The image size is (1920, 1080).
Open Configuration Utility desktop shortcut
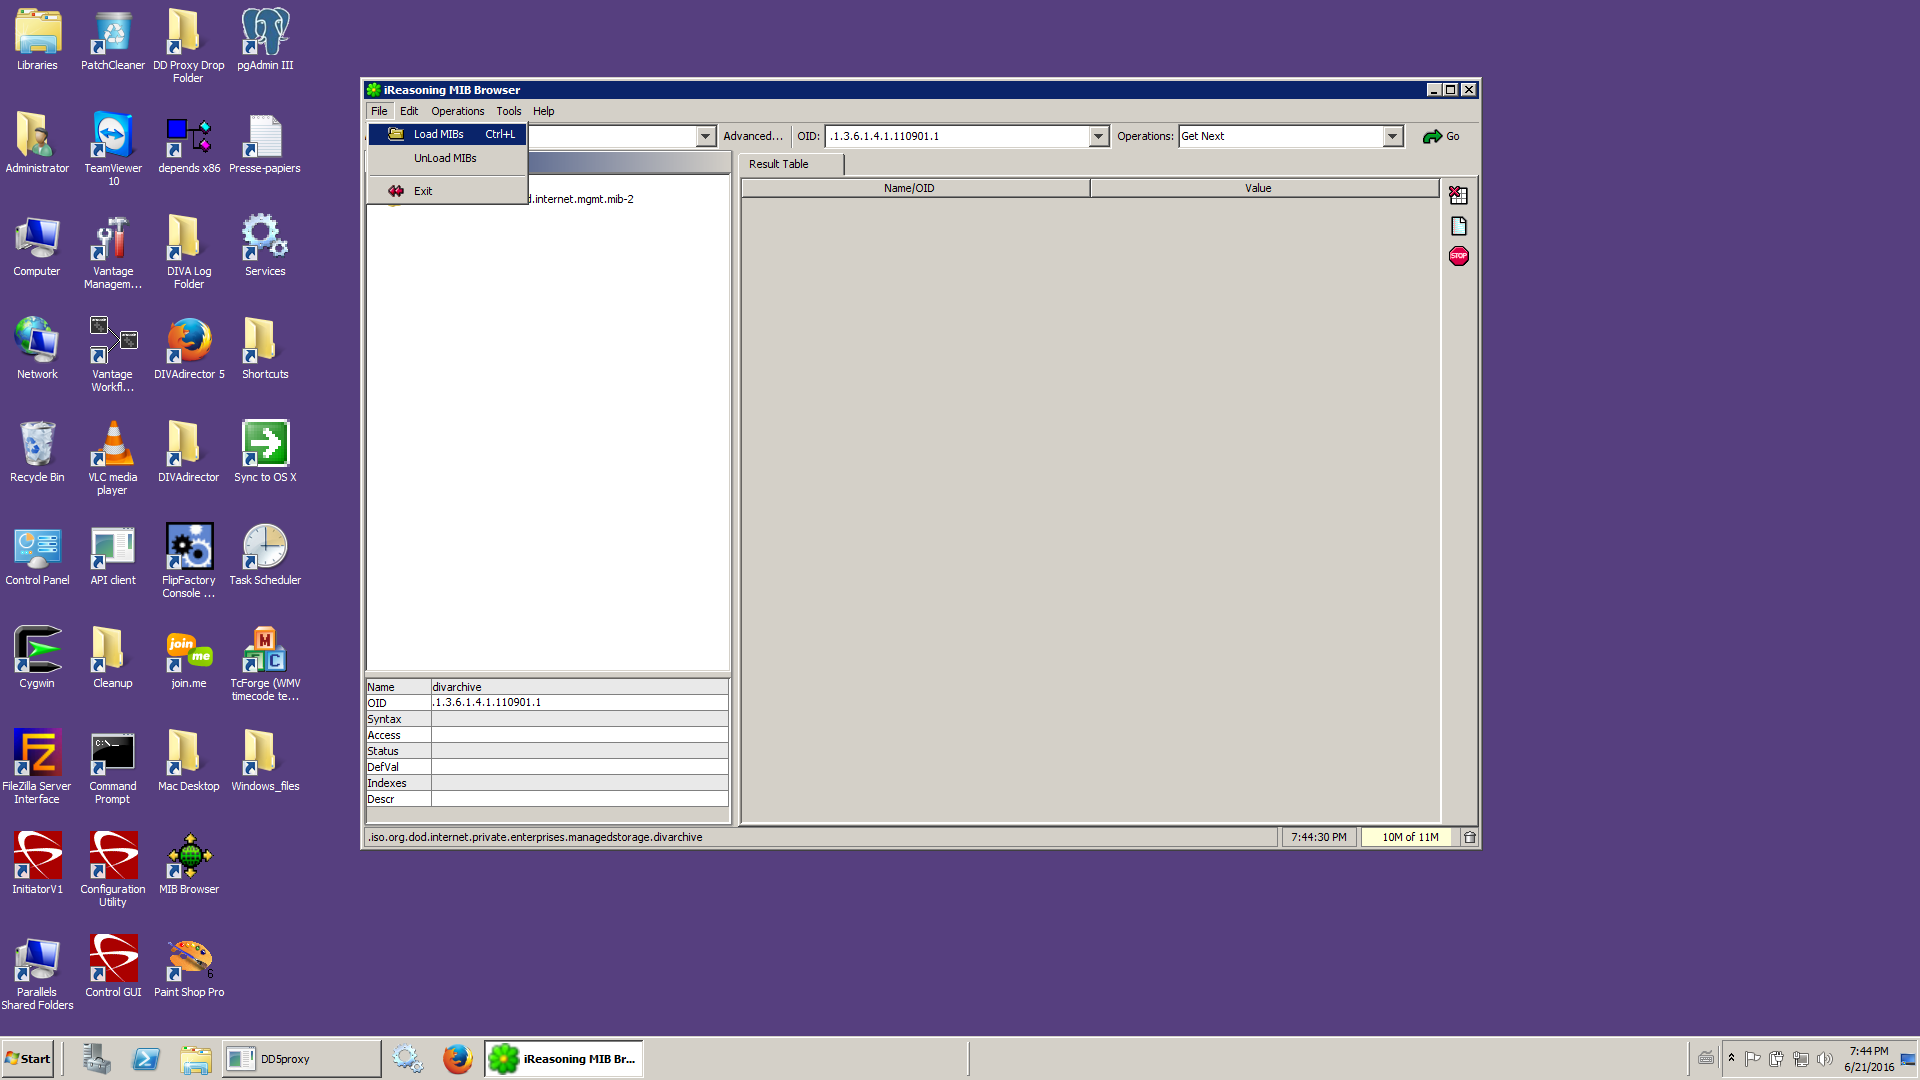pos(113,870)
